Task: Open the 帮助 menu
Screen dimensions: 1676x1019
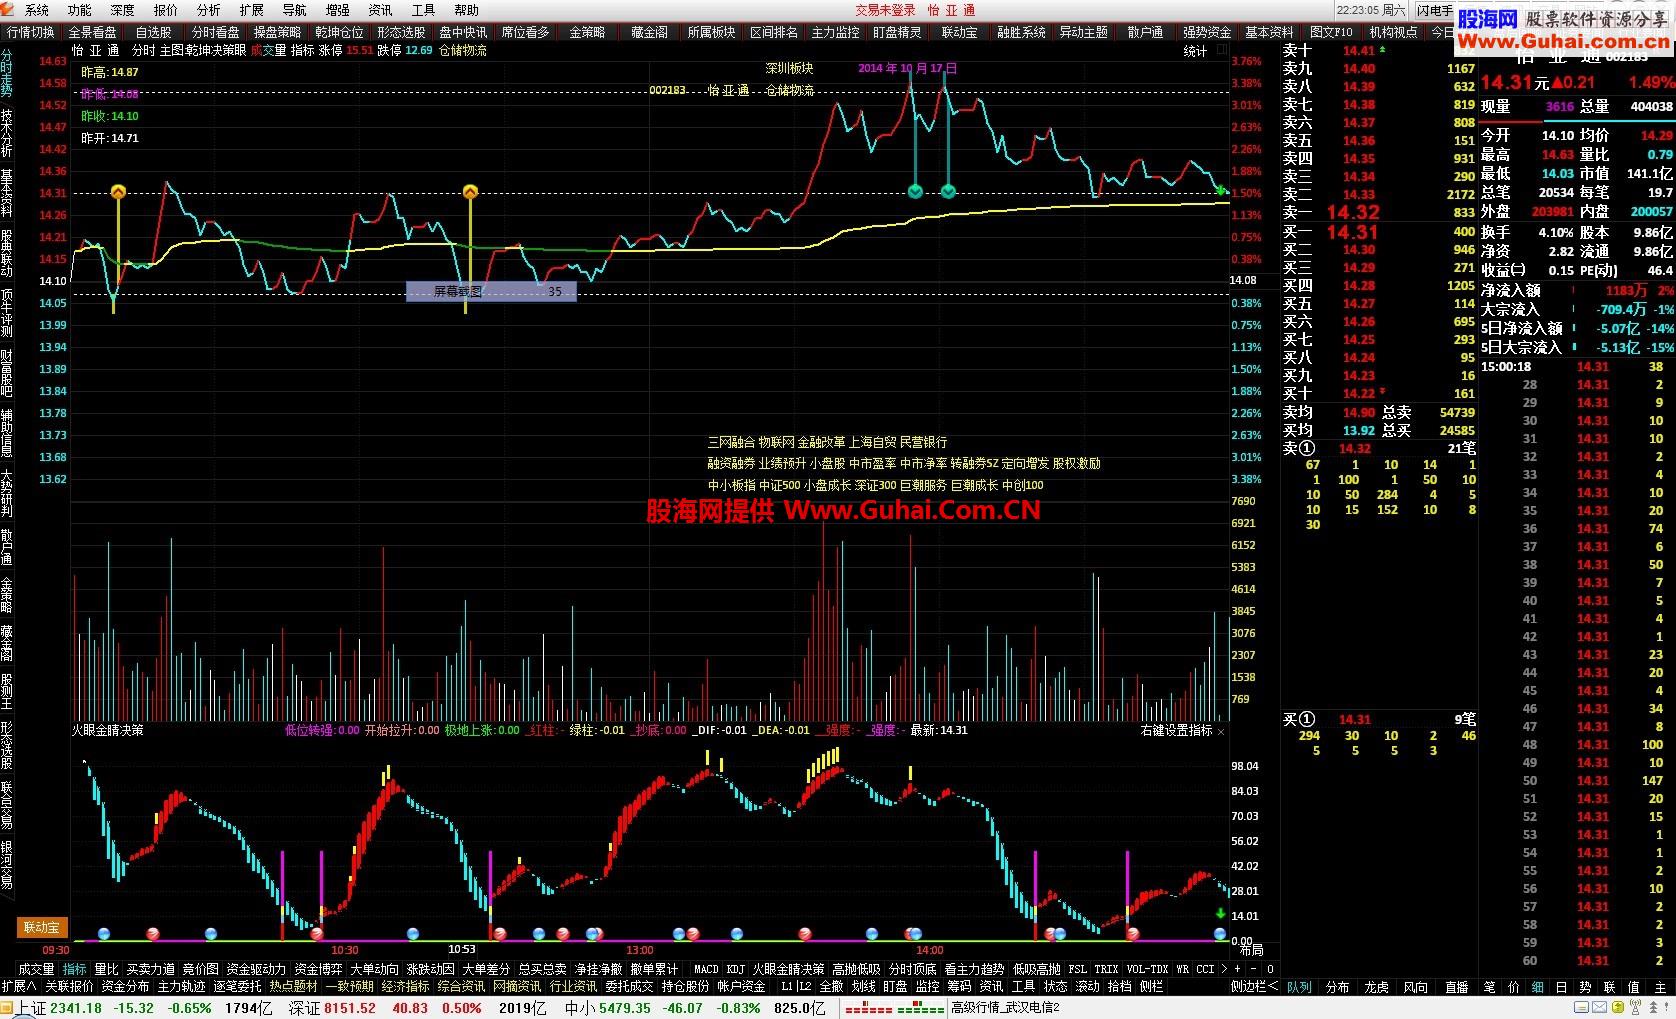Action: (x=466, y=10)
